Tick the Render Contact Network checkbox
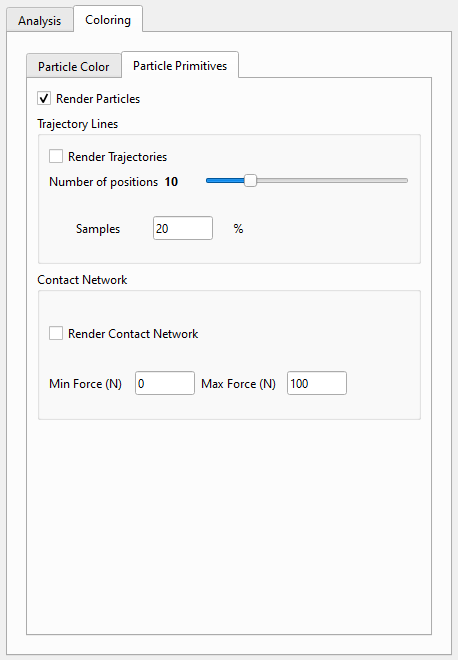 (x=56, y=333)
